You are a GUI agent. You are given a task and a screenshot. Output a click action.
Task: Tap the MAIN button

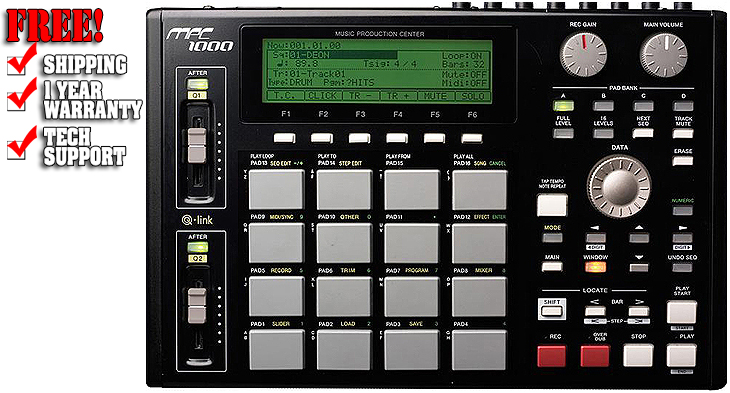point(552,267)
